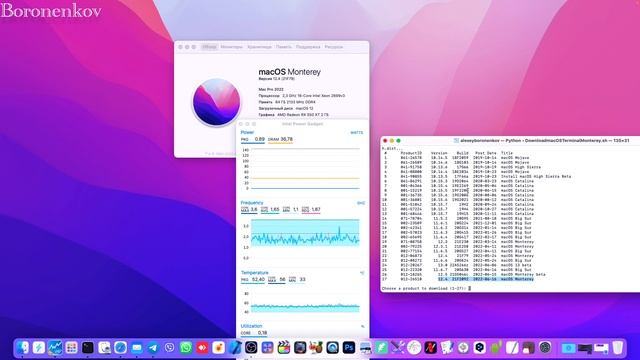Launch the Xcode hammer icon in Dock
Viewport: 640px width, 360px height.
coord(235,347)
